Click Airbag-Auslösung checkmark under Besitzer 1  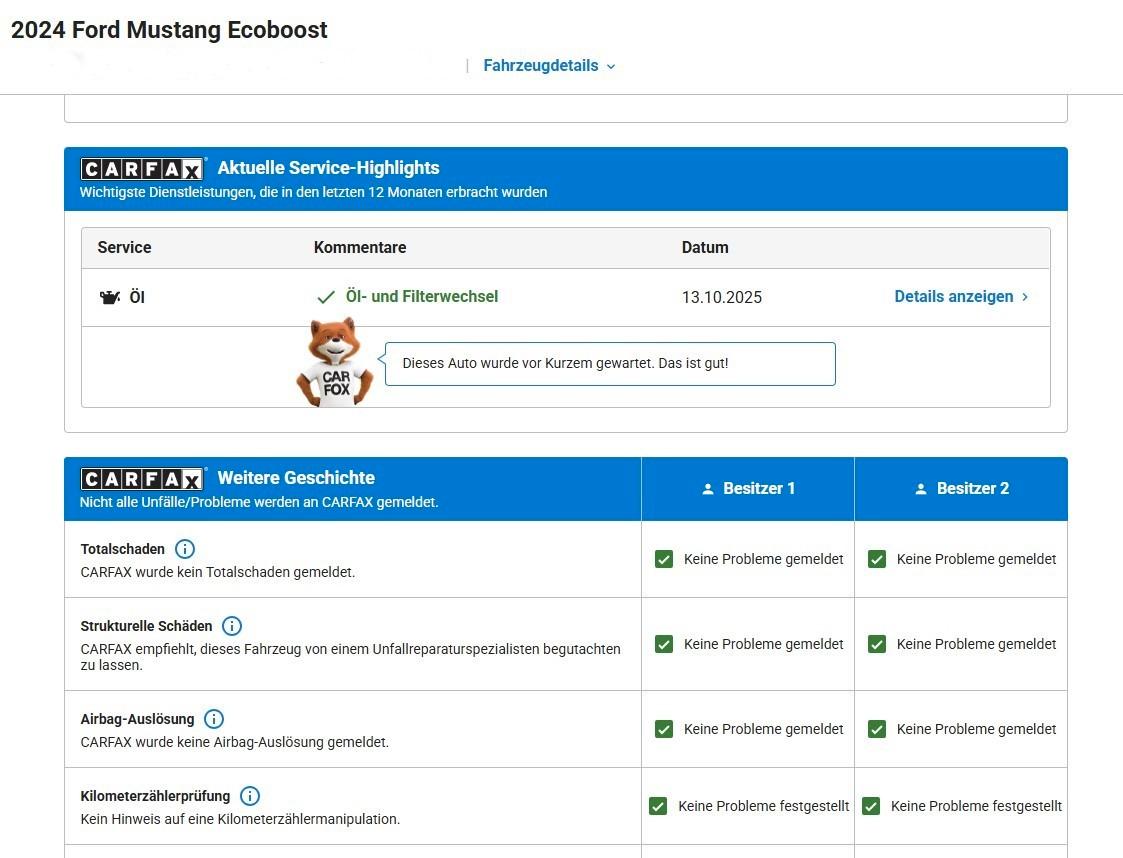[x=664, y=729]
